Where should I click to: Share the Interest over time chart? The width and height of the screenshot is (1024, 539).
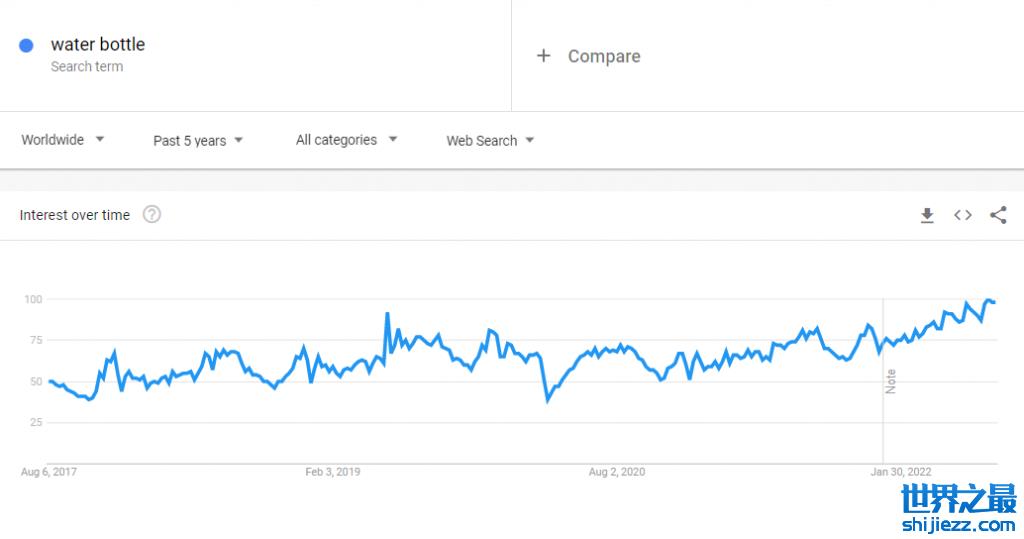998,215
